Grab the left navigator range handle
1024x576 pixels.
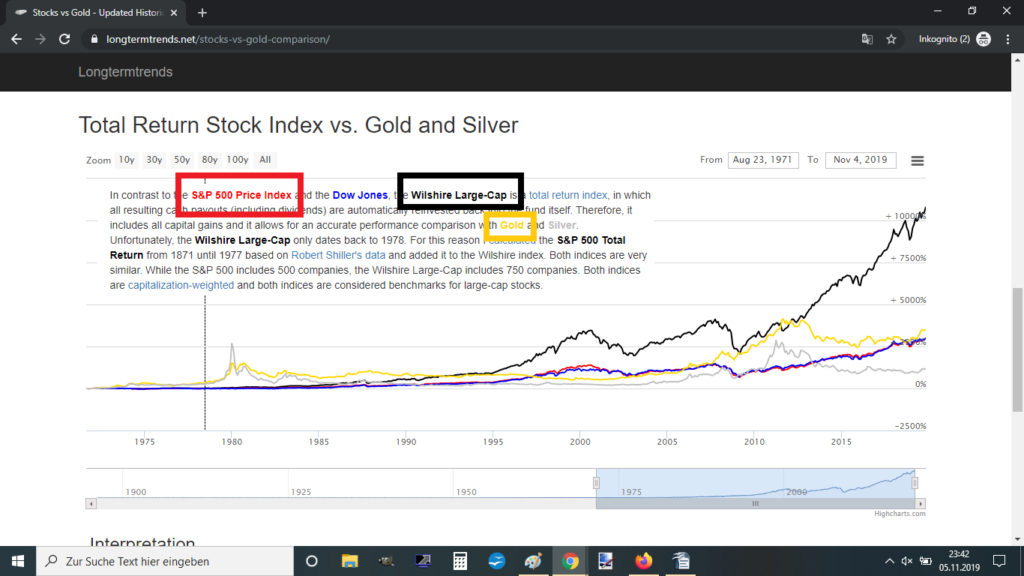[596, 483]
